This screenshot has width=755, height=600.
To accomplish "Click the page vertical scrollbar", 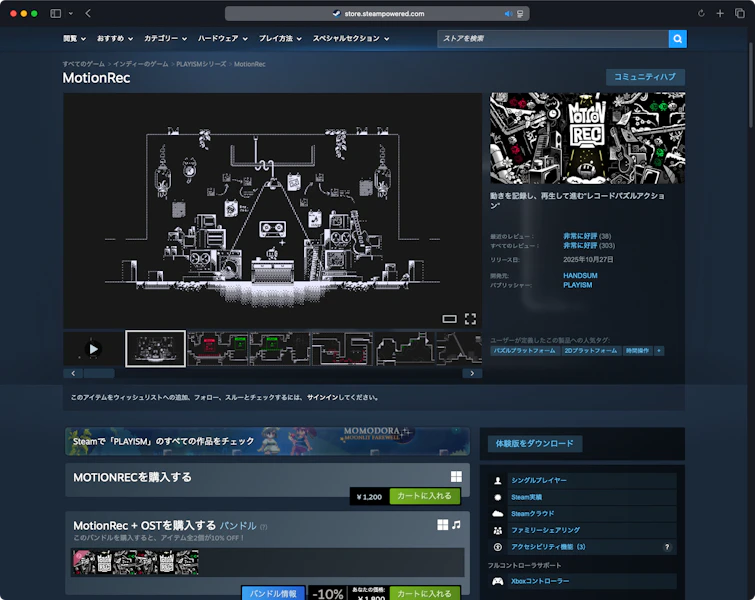I will pos(750,86).
